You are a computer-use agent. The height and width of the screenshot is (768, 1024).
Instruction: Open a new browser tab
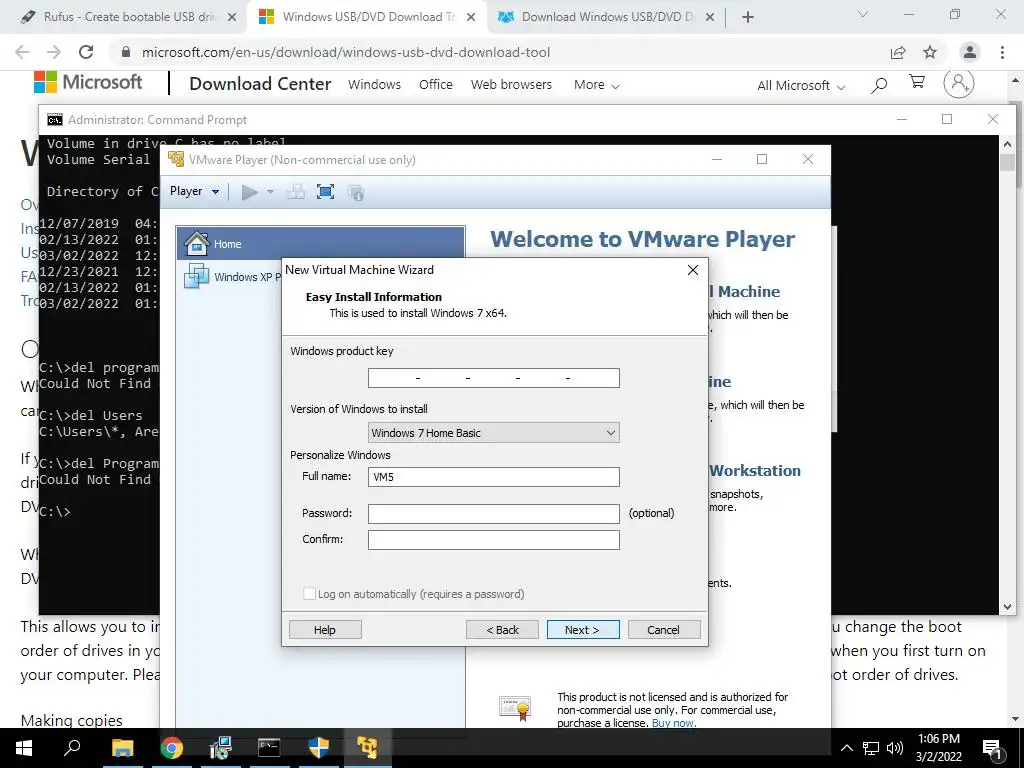pyautogui.click(x=748, y=18)
